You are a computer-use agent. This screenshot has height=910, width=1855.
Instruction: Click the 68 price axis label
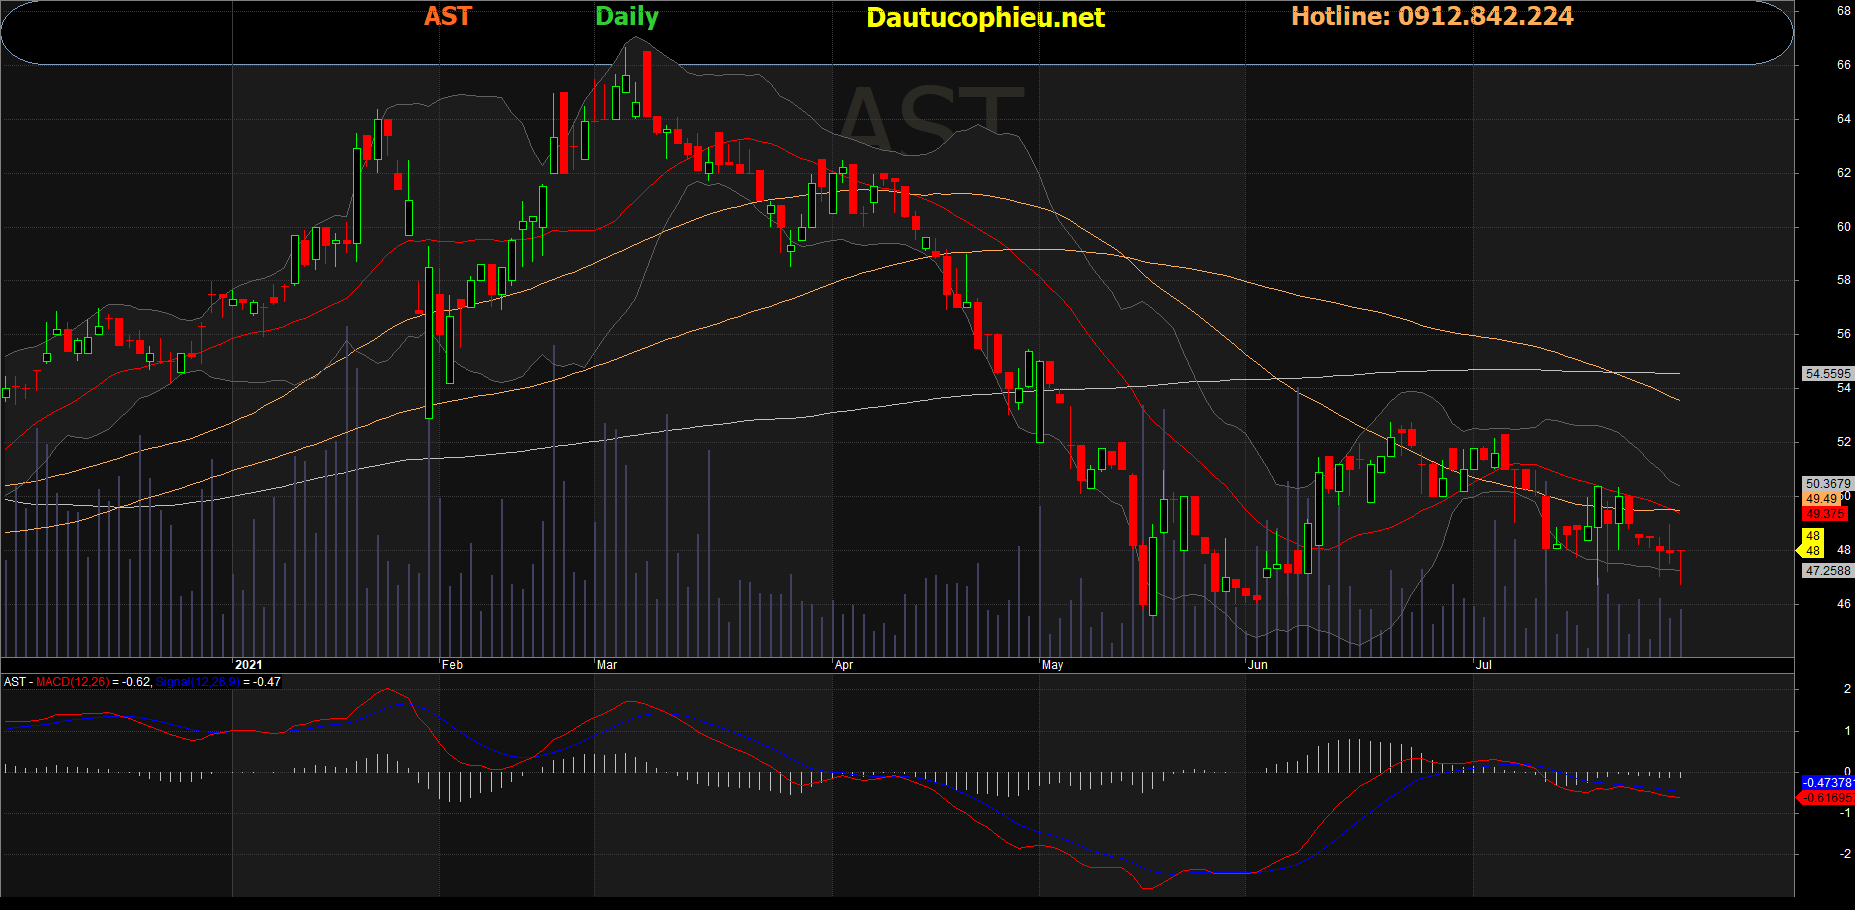[x=1843, y=11]
